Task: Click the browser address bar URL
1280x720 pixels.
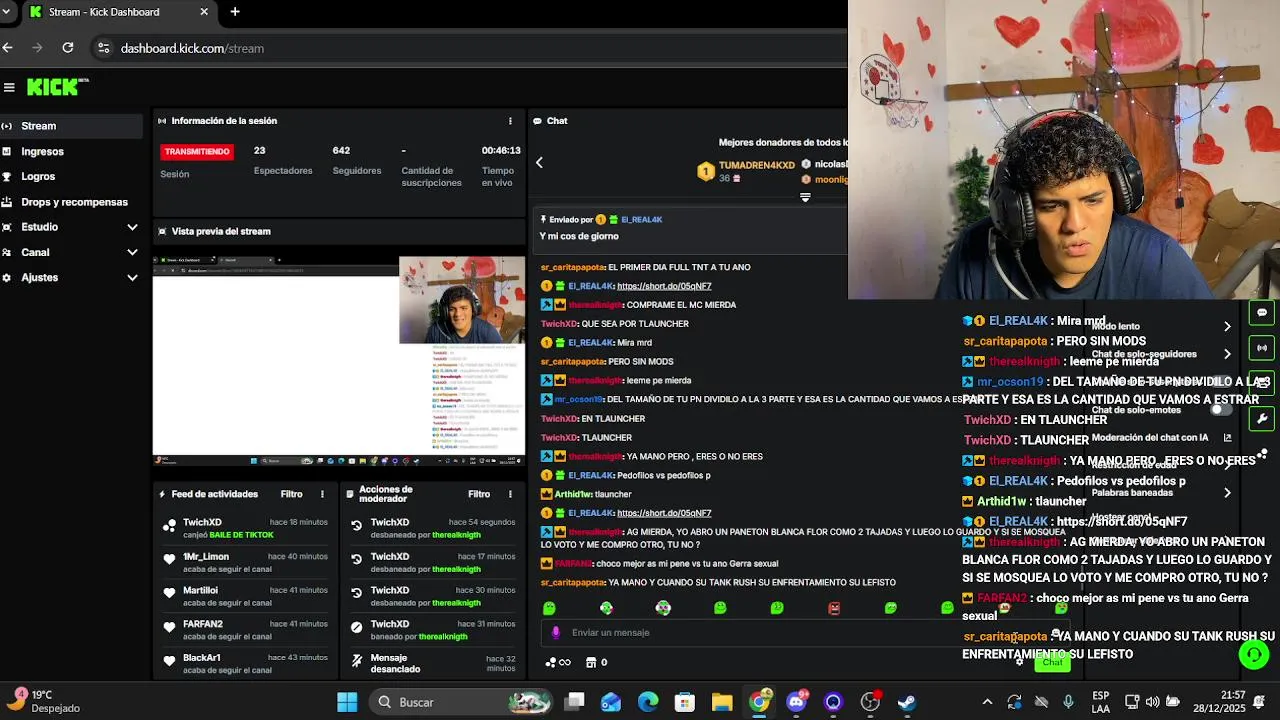Action: point(192,48)
